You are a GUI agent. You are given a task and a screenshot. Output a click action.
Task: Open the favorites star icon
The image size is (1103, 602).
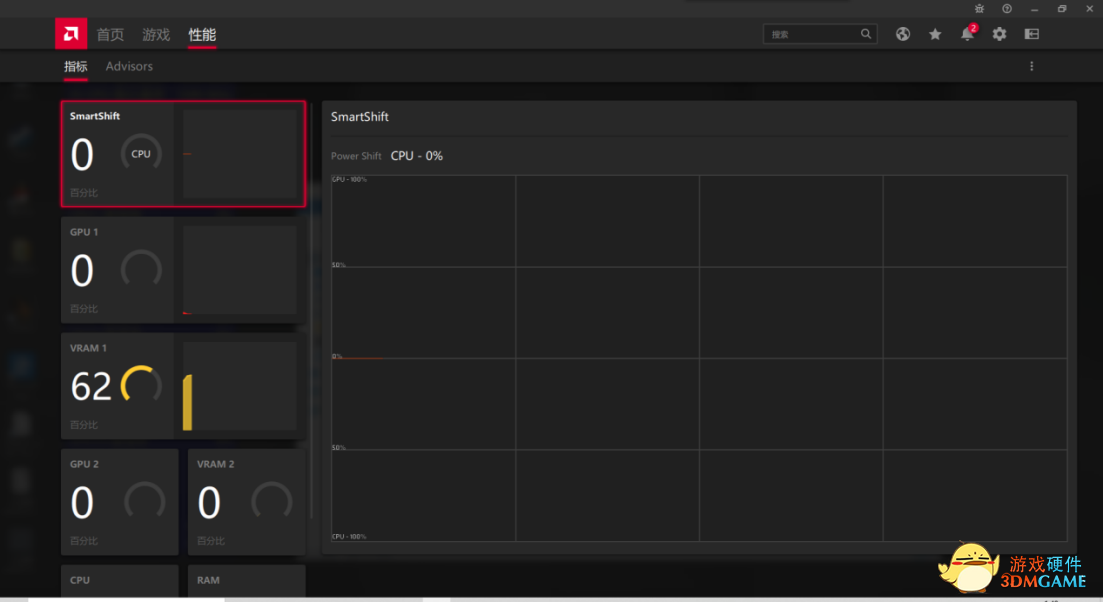coord(935,34)
